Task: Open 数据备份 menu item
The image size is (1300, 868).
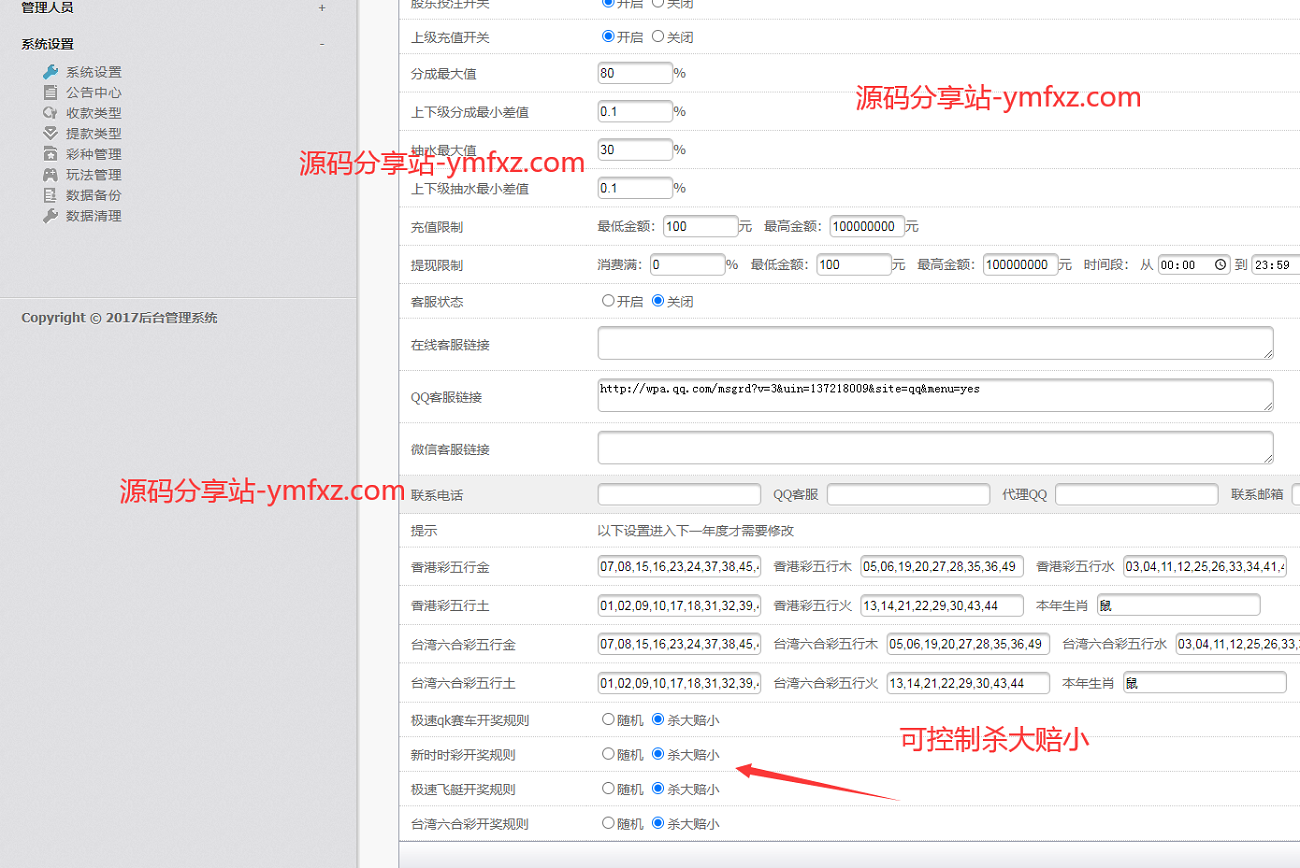Action: (x=93, y=195)
